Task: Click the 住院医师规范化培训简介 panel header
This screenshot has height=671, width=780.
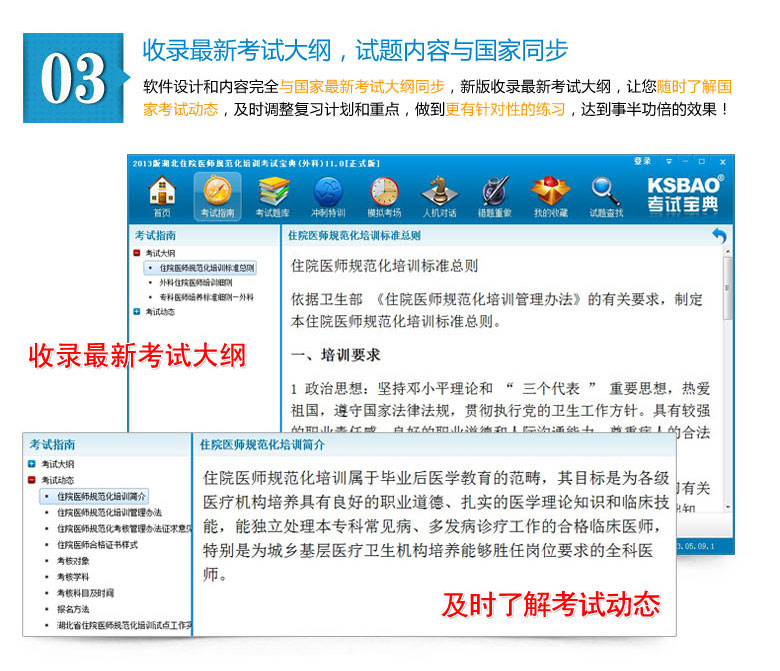Action: [x=262, y=445]
